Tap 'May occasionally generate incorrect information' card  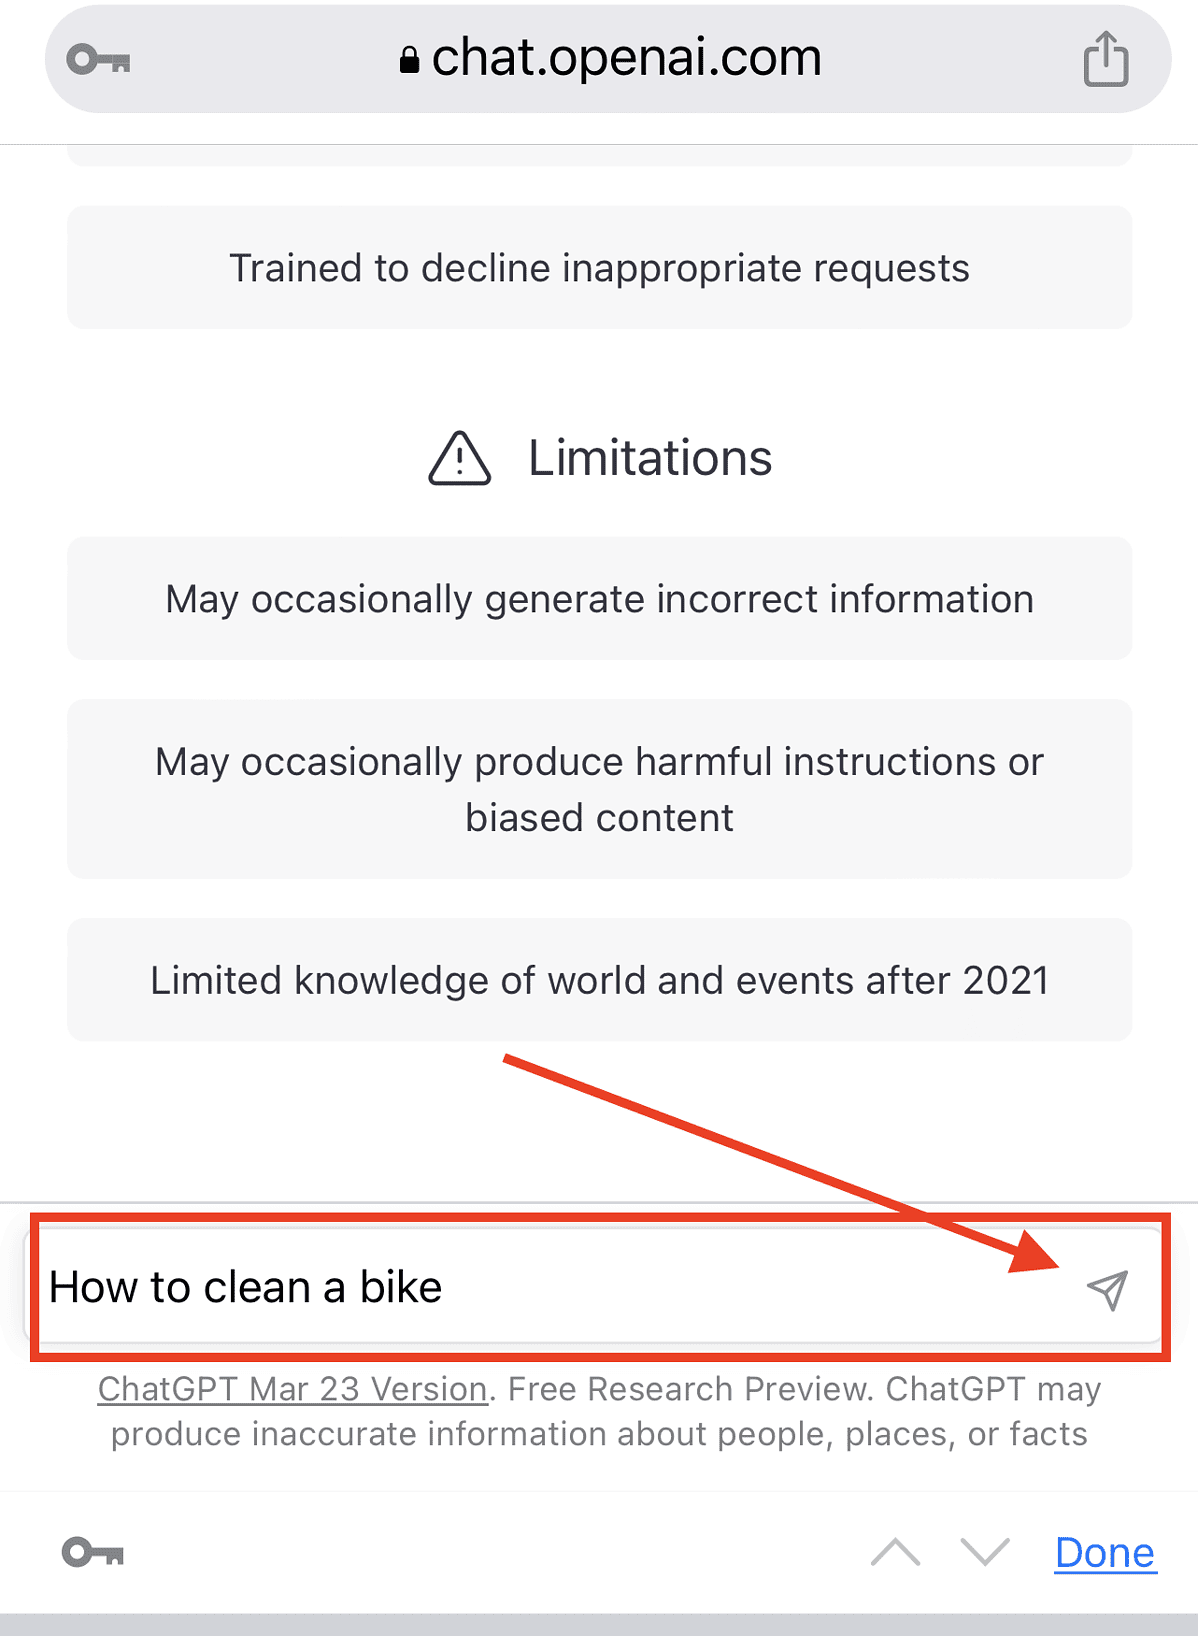pos(599,599)
